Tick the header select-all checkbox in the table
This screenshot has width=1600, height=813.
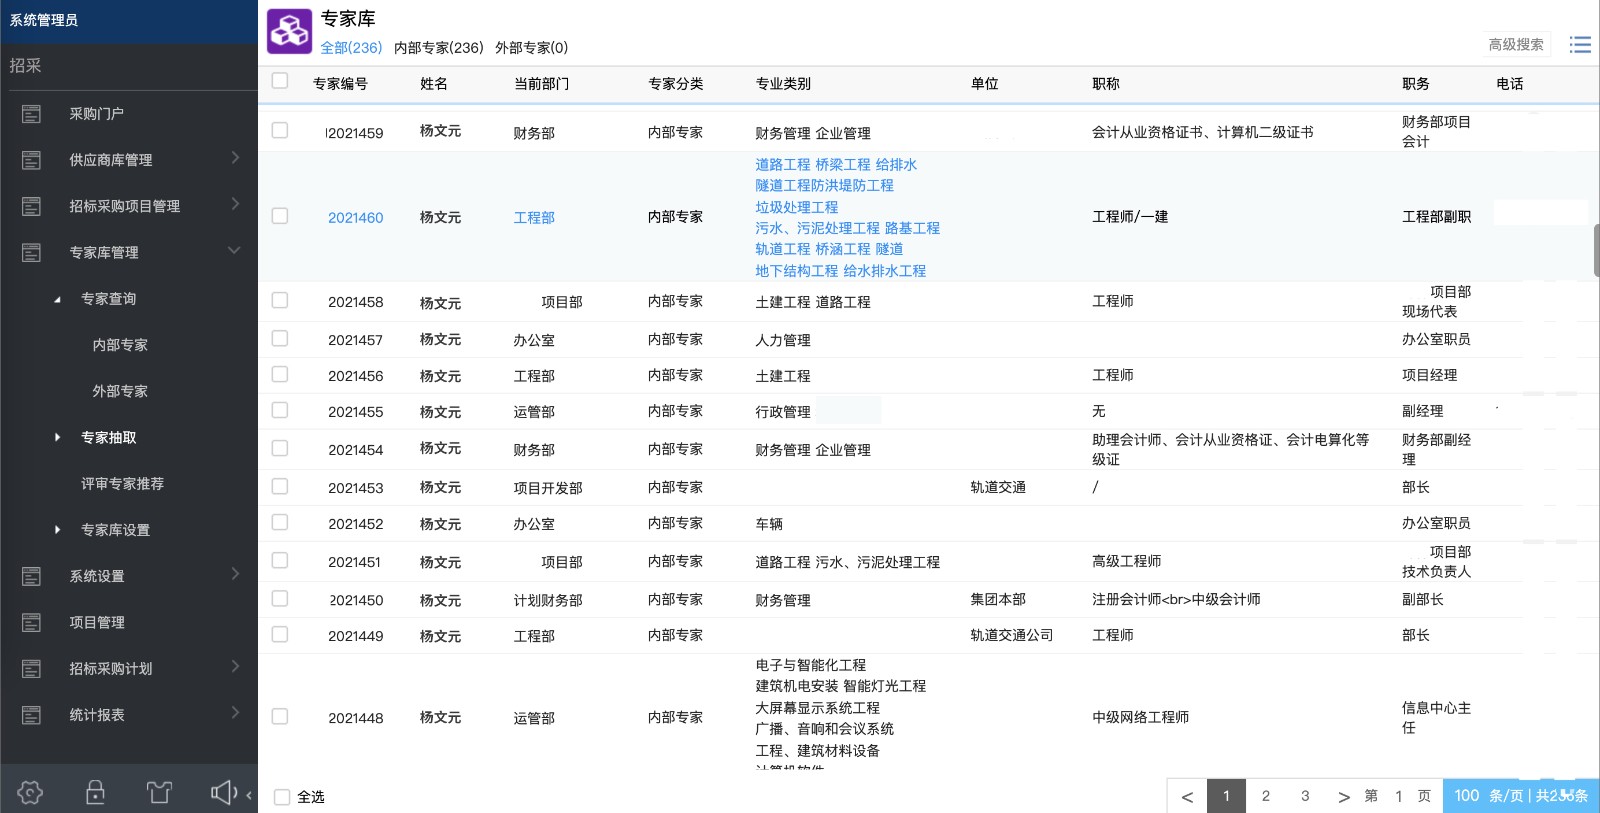pyautogui.click(x=280, y=81)
